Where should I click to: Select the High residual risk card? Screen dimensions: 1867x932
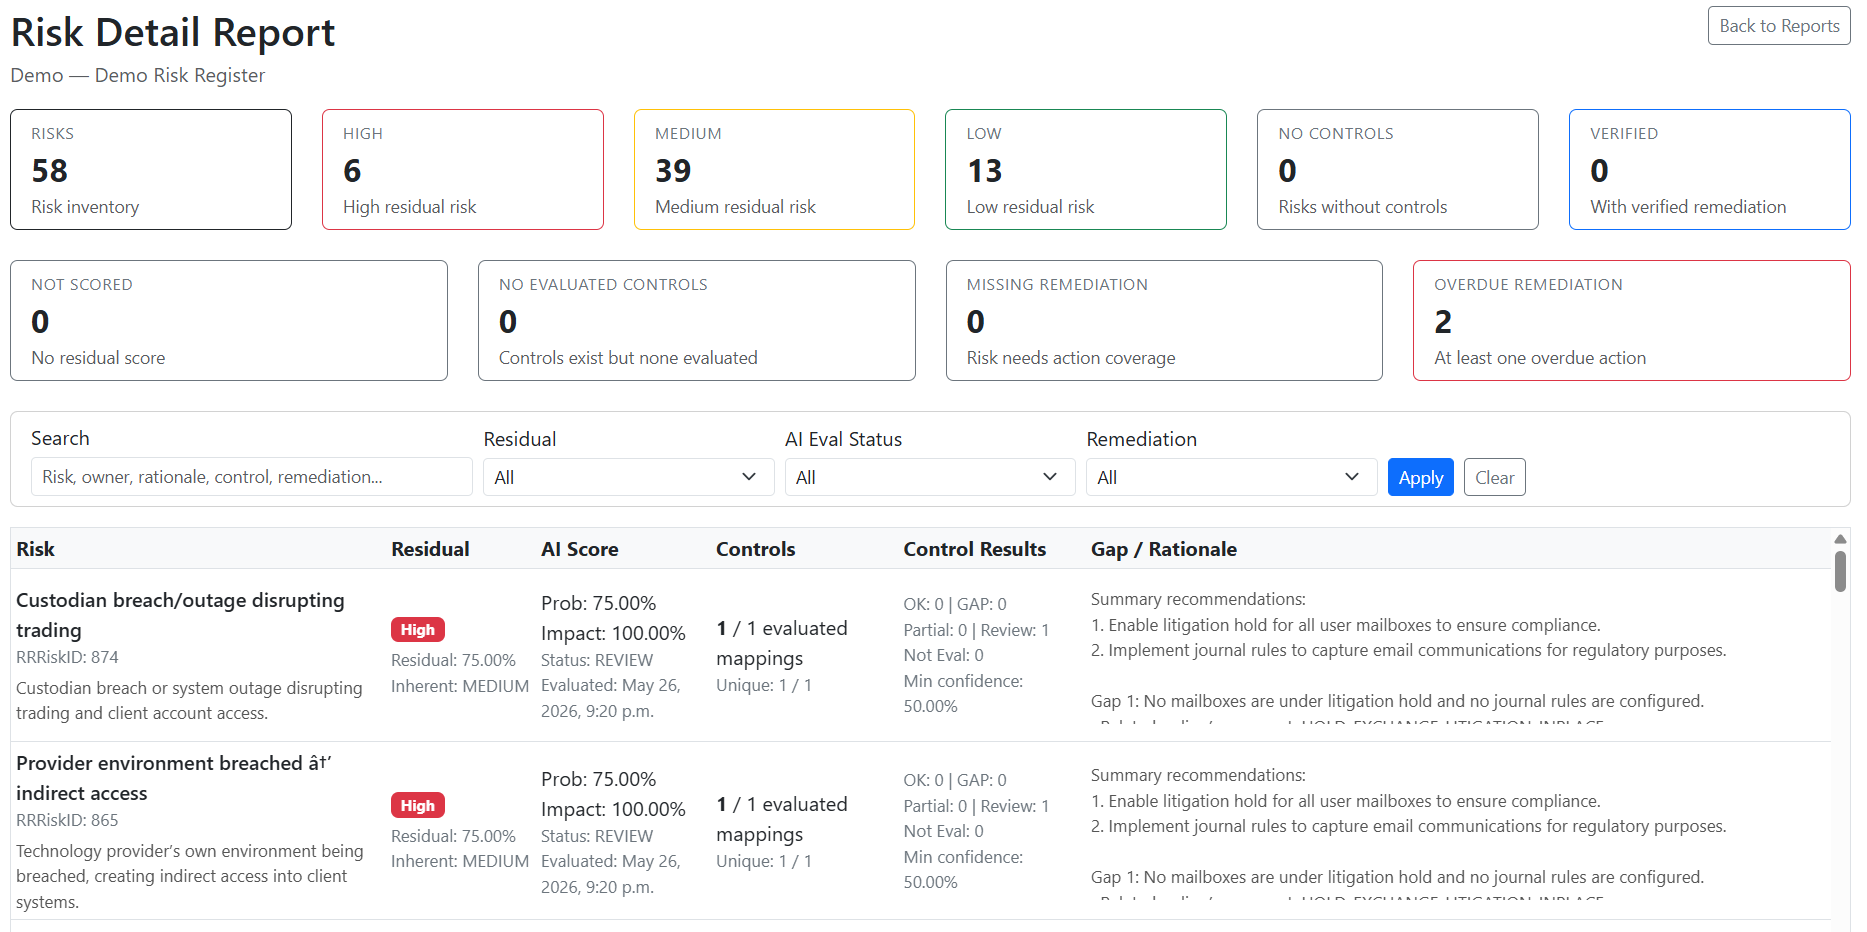(x=462, y=170)
